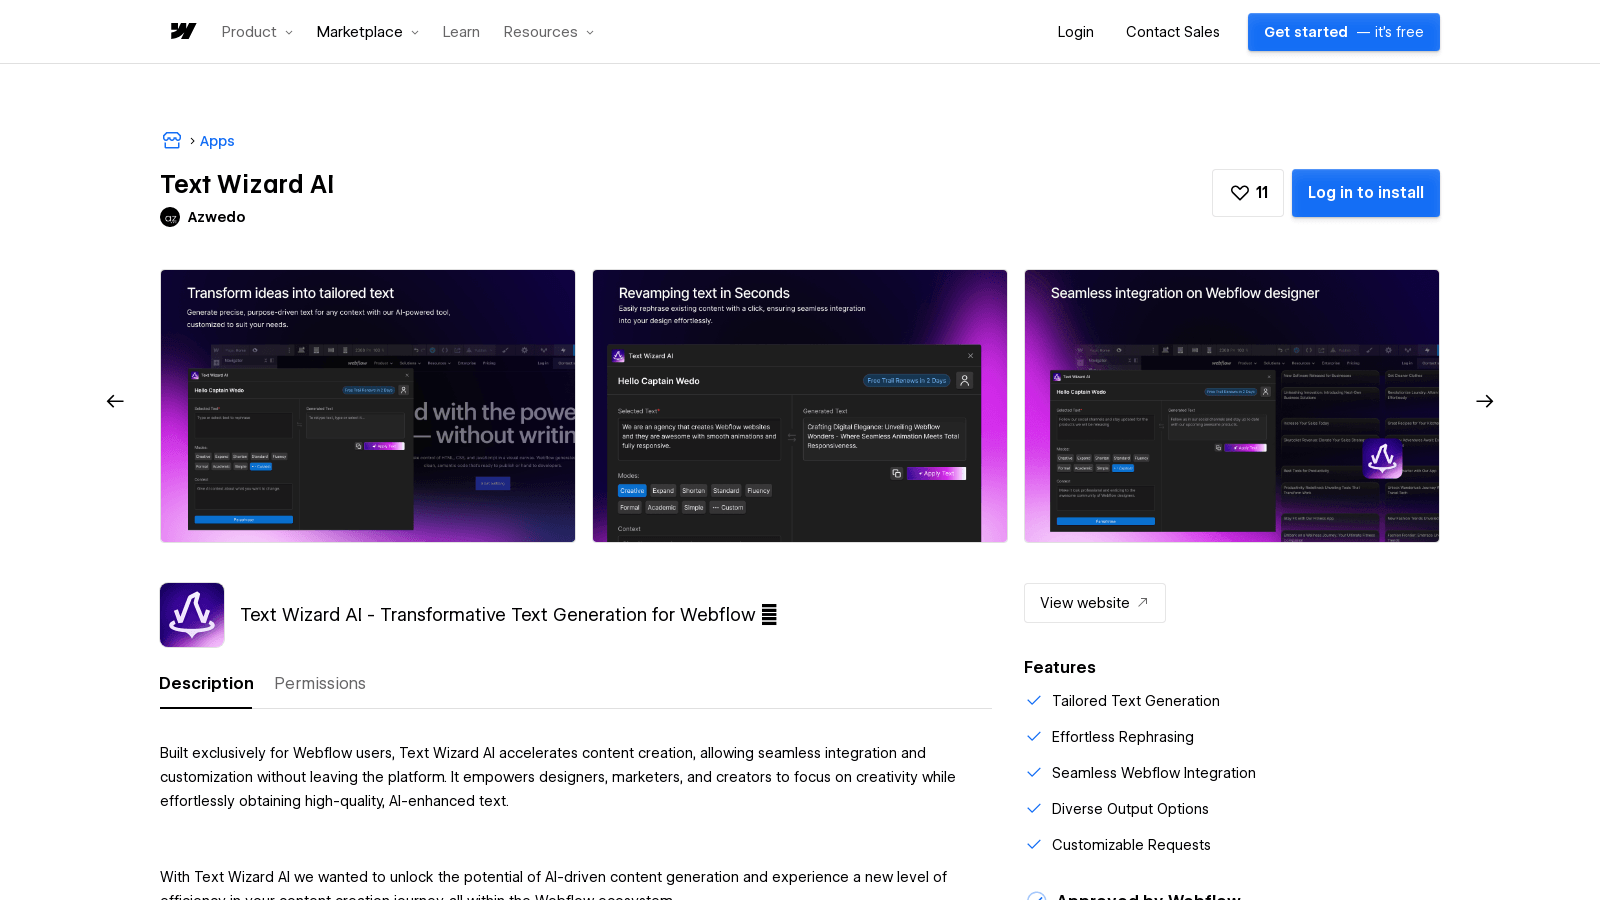Image resolution: width=1600 pixels, height=900 pixels.
Task: Switch to the Permissions tab
Action: click(x=320, y=683)
